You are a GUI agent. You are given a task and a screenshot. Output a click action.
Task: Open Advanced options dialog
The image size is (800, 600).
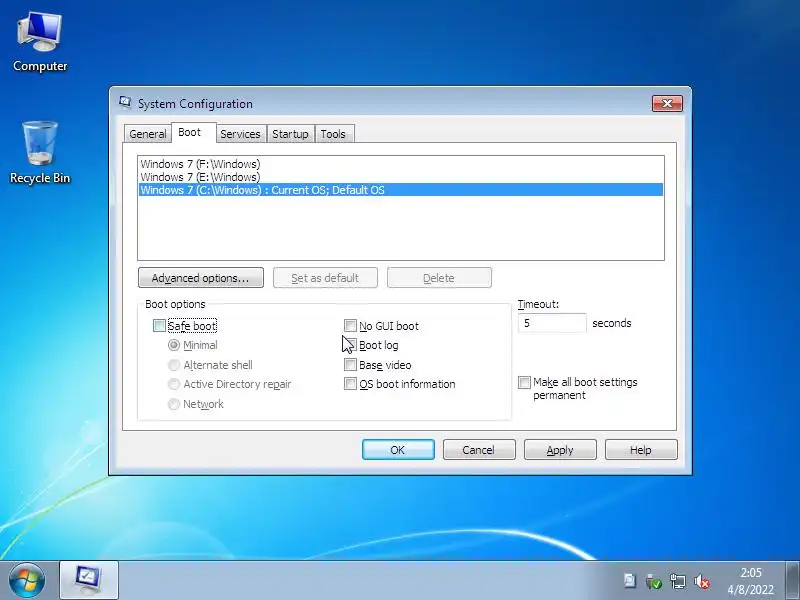[201, 278]
